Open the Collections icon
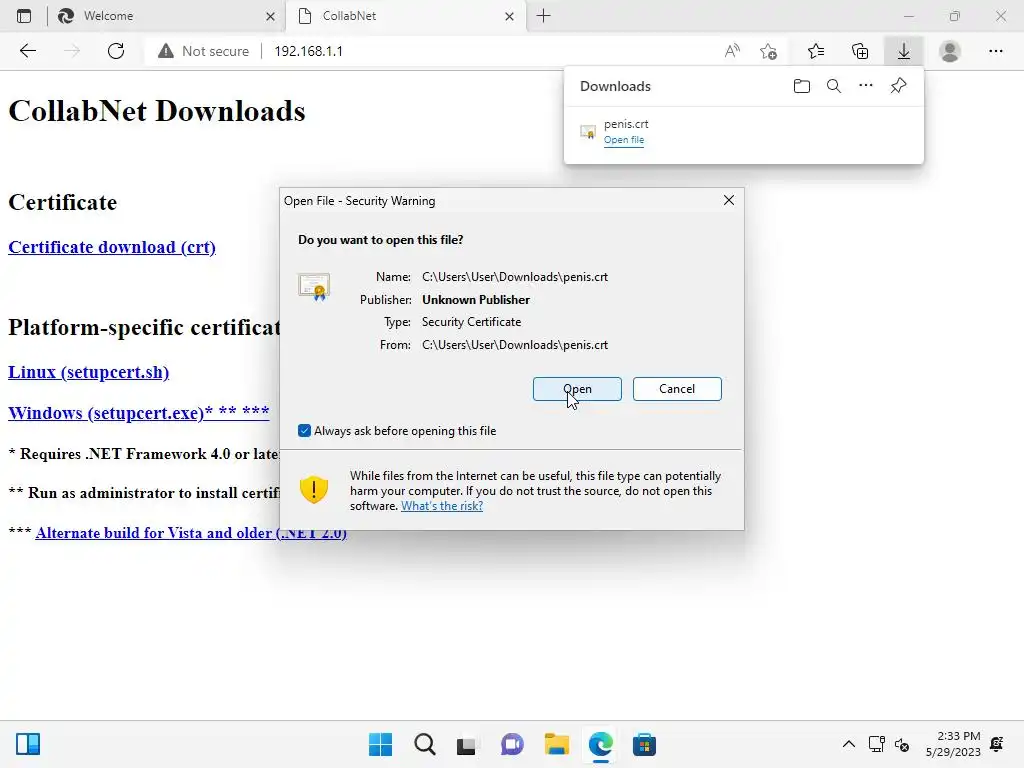The height and width of the screenshot is (768, 1024). [860, 51]
